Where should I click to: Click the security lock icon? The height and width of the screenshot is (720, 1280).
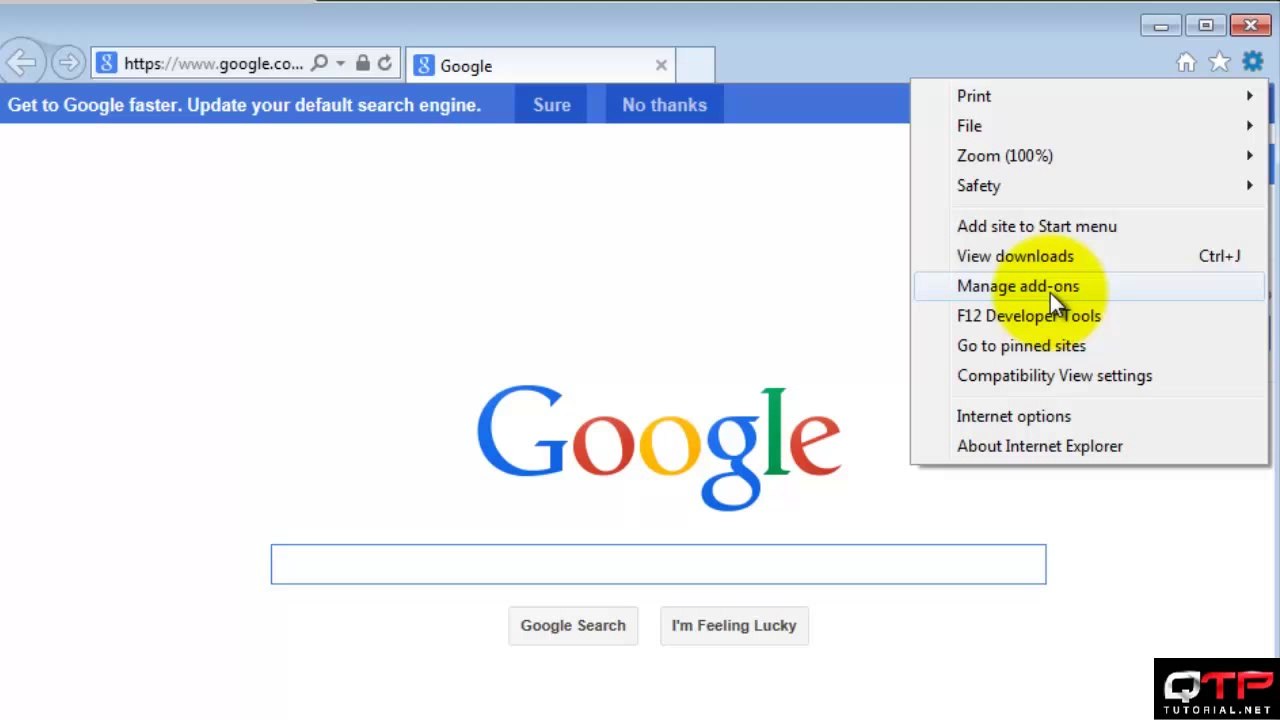tap(362, 63)
